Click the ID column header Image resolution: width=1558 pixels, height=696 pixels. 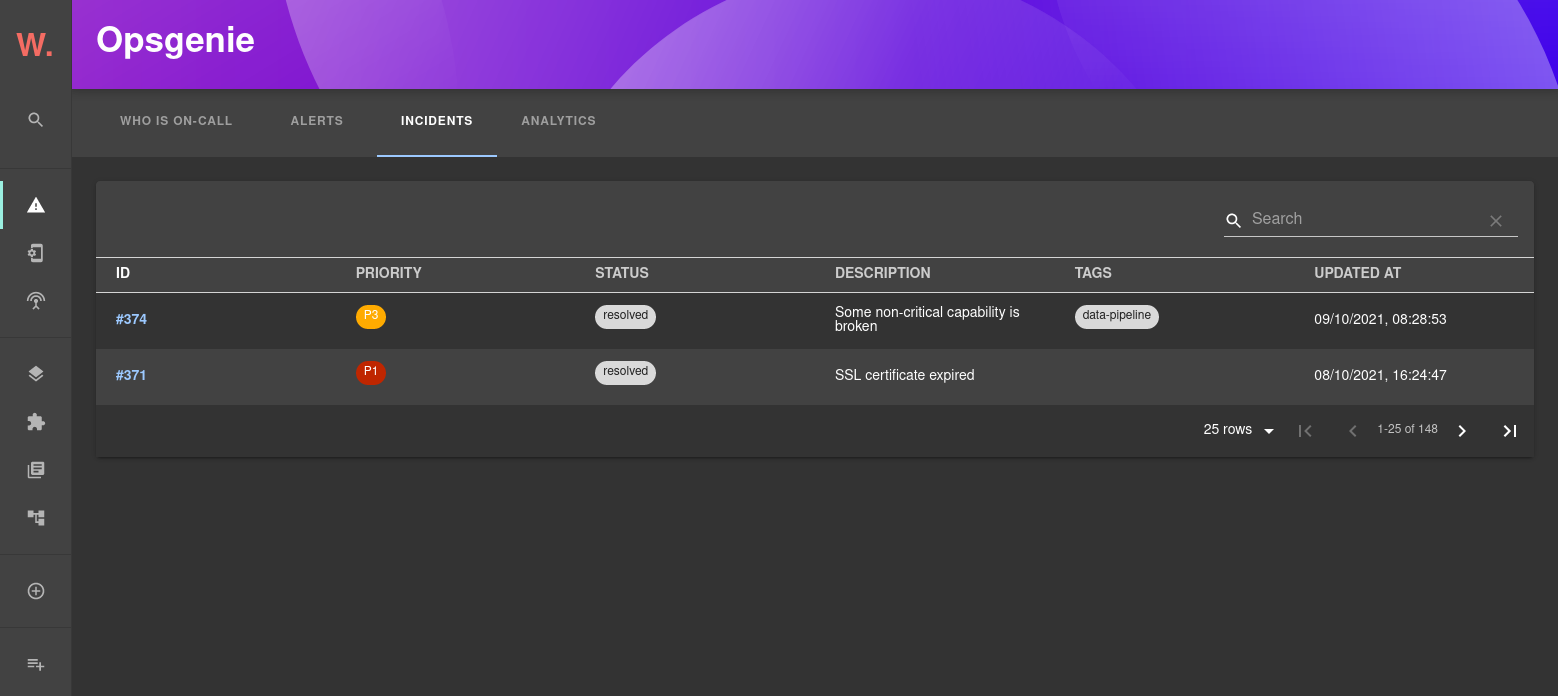pyautogui.click(x=123, y=273)
